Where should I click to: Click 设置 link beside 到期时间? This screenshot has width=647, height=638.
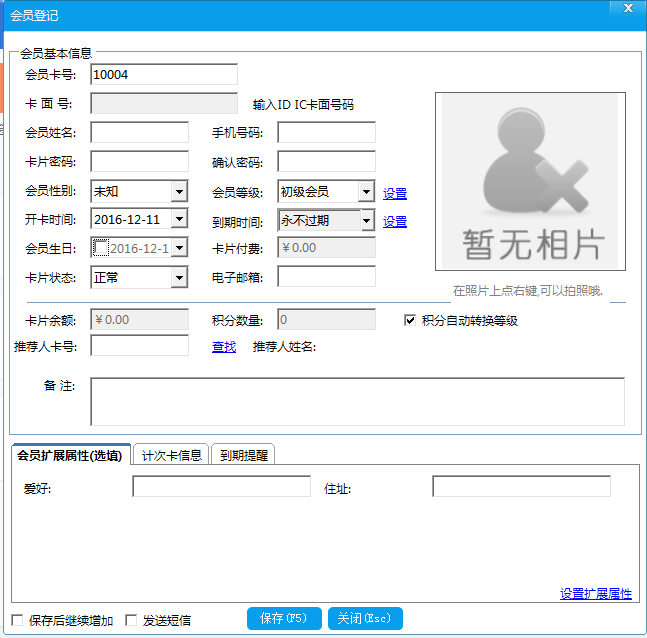coord(395,222)
